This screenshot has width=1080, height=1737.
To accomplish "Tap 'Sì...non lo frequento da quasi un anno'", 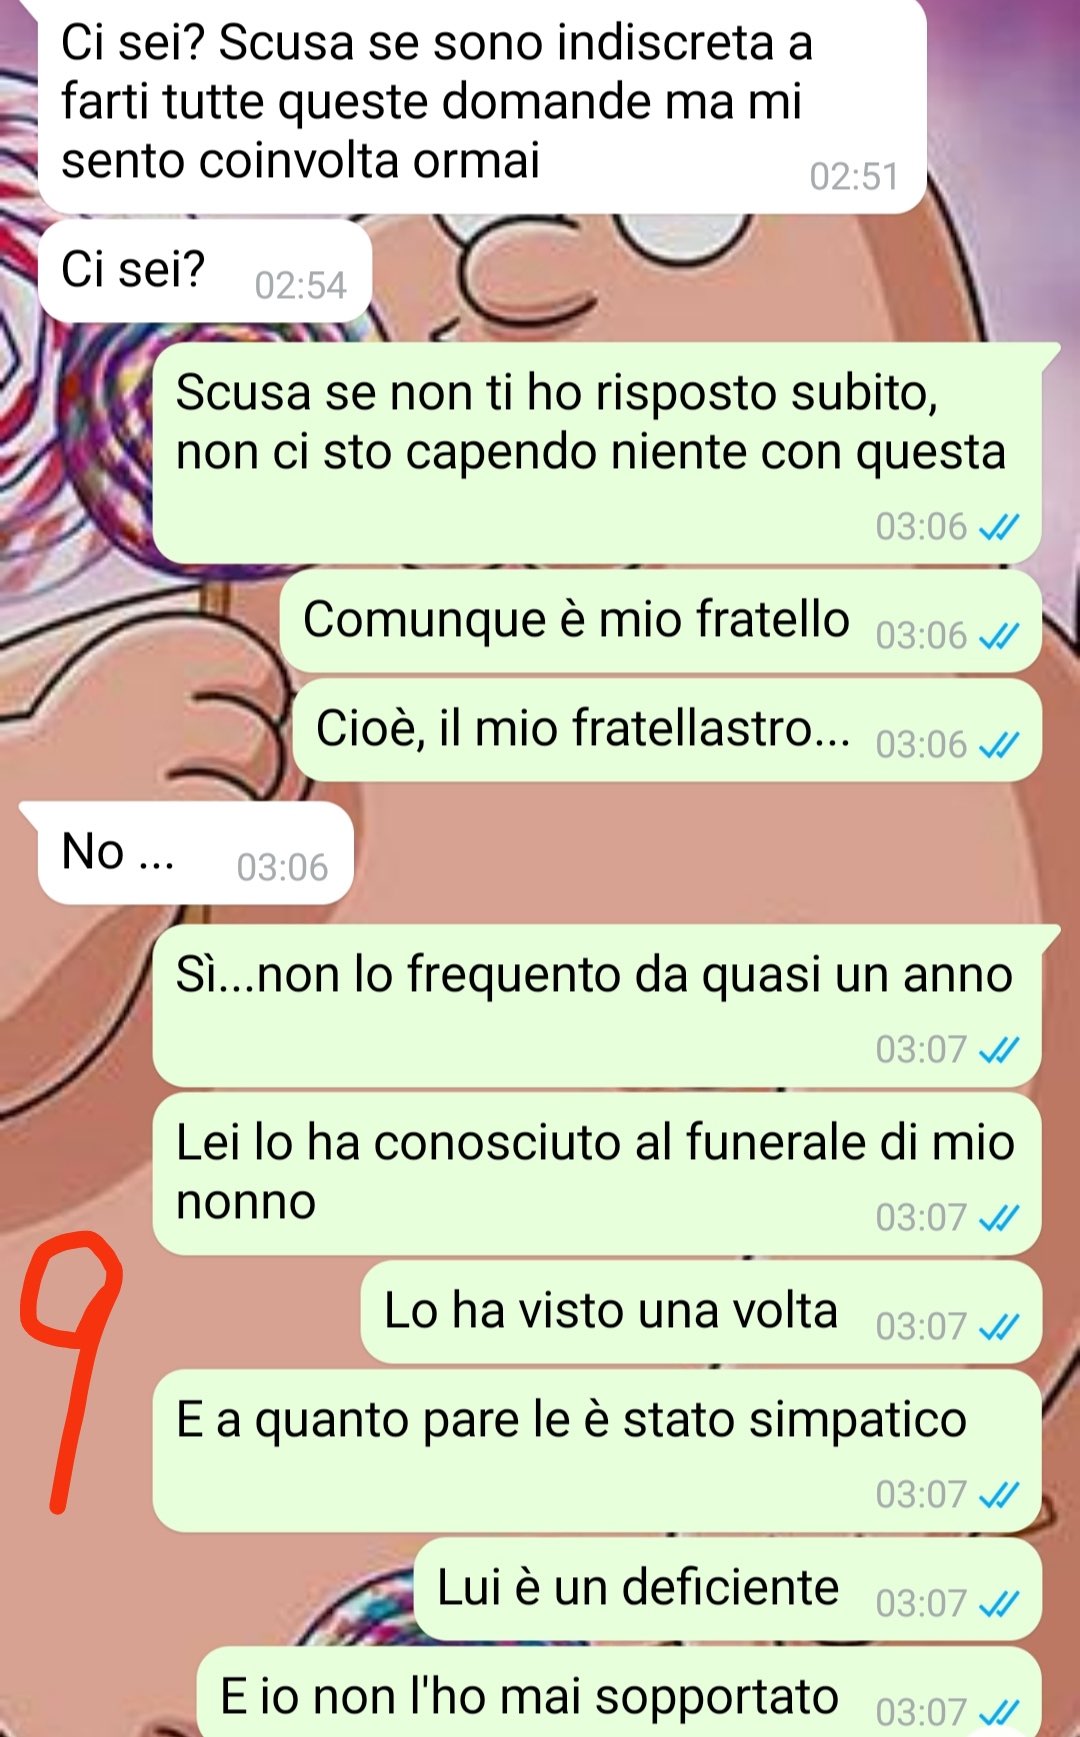I will 597,1006.
